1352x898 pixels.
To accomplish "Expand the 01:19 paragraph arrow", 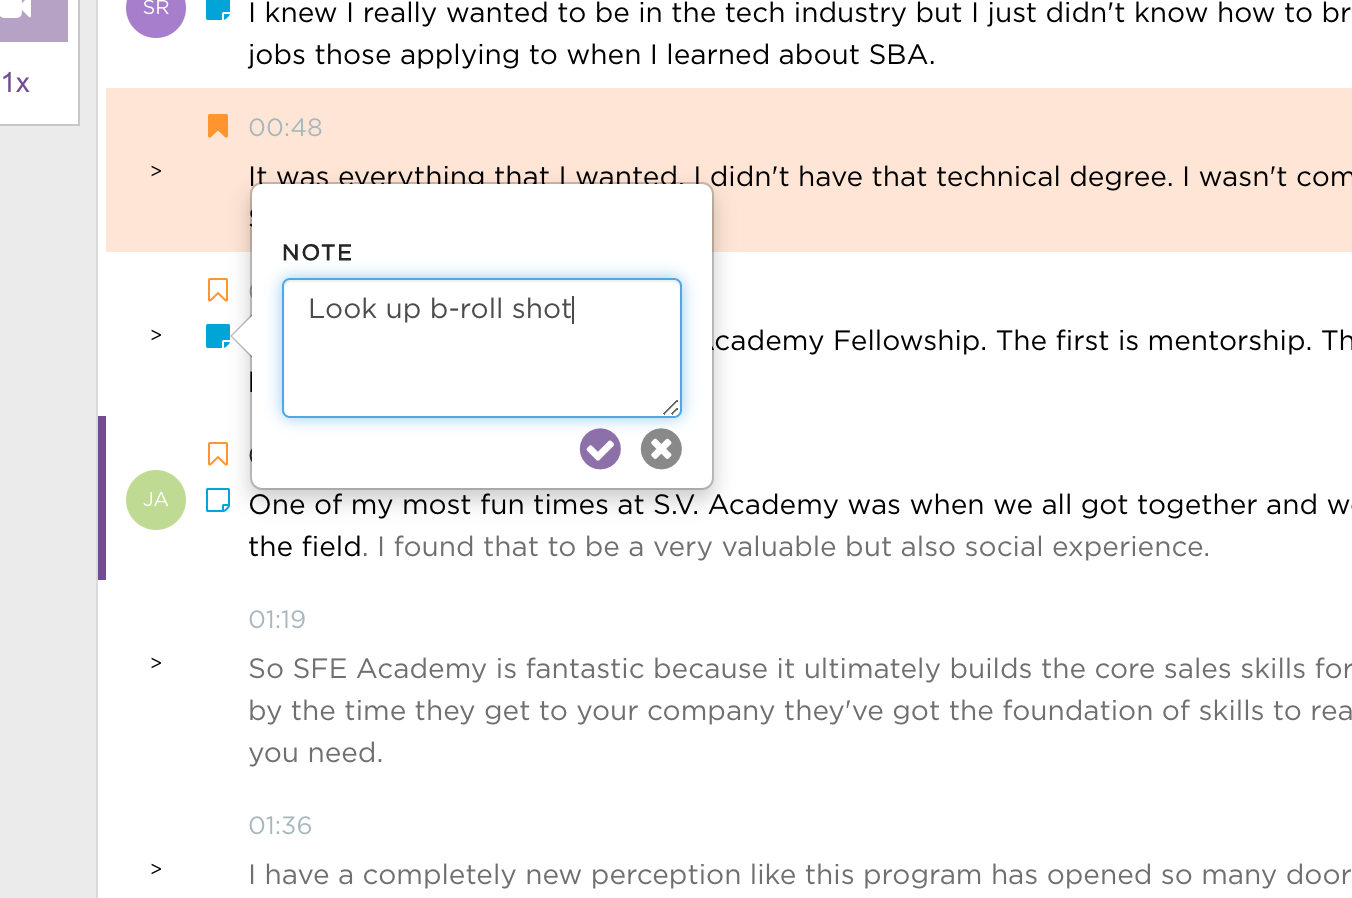I will [156, 663].
